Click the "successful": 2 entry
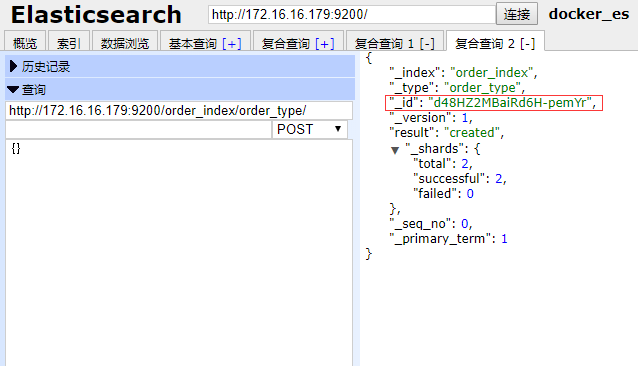This screenshot has width=638, height=366. [460, 179]
